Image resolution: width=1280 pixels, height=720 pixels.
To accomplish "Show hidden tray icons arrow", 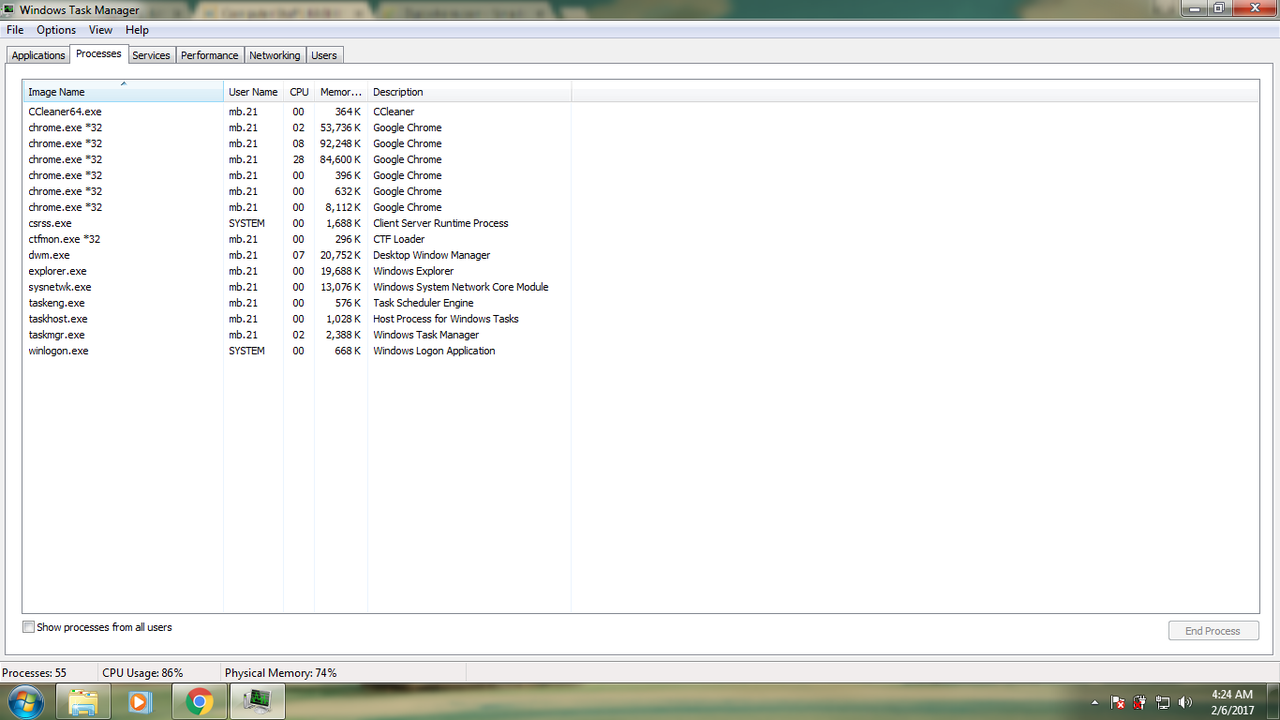I will (1095, 702).
